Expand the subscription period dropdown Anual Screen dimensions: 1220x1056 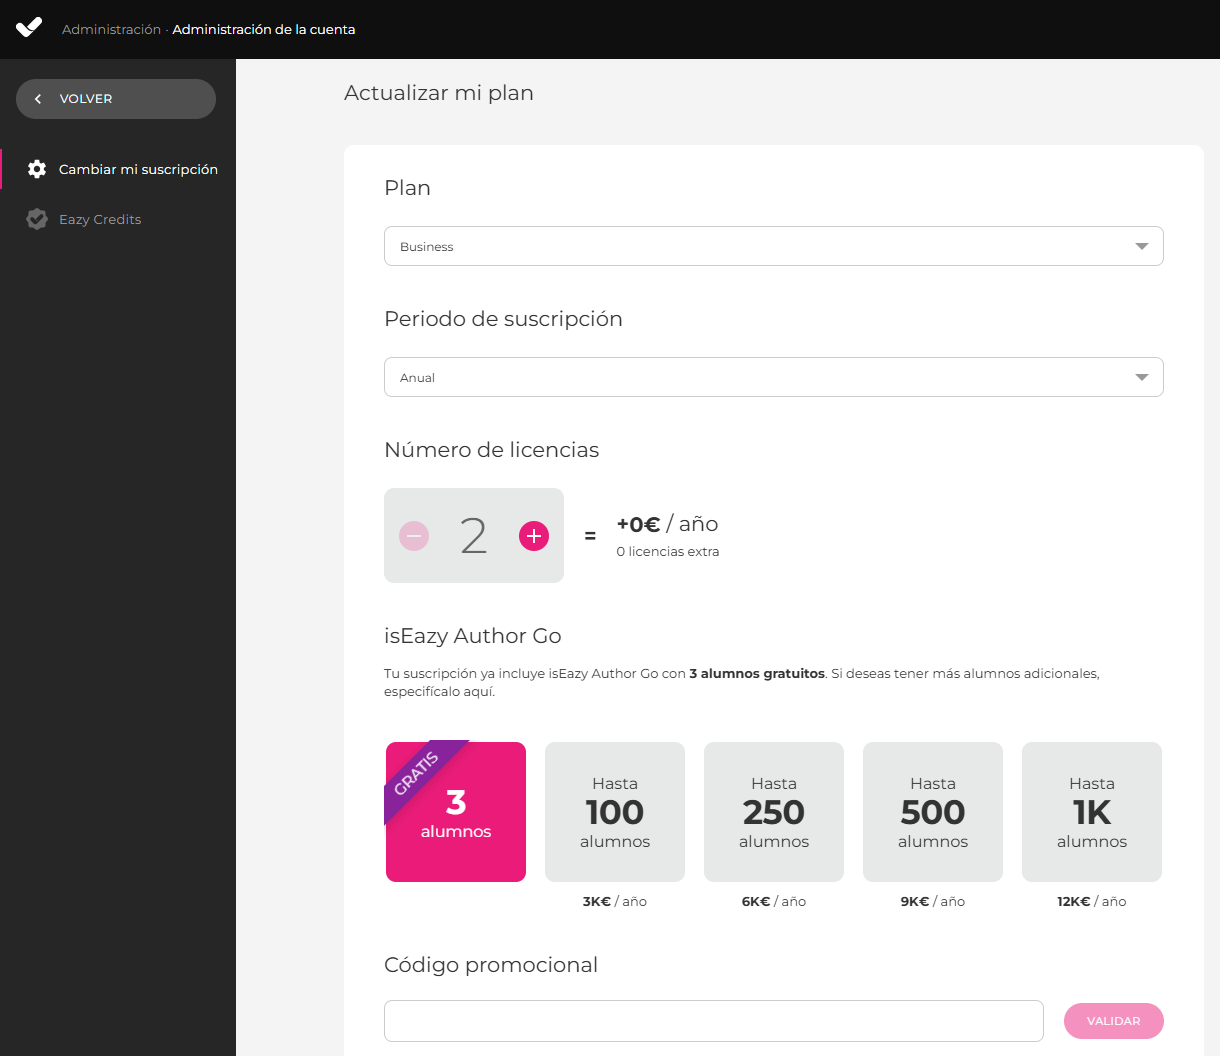coord(760,377)
